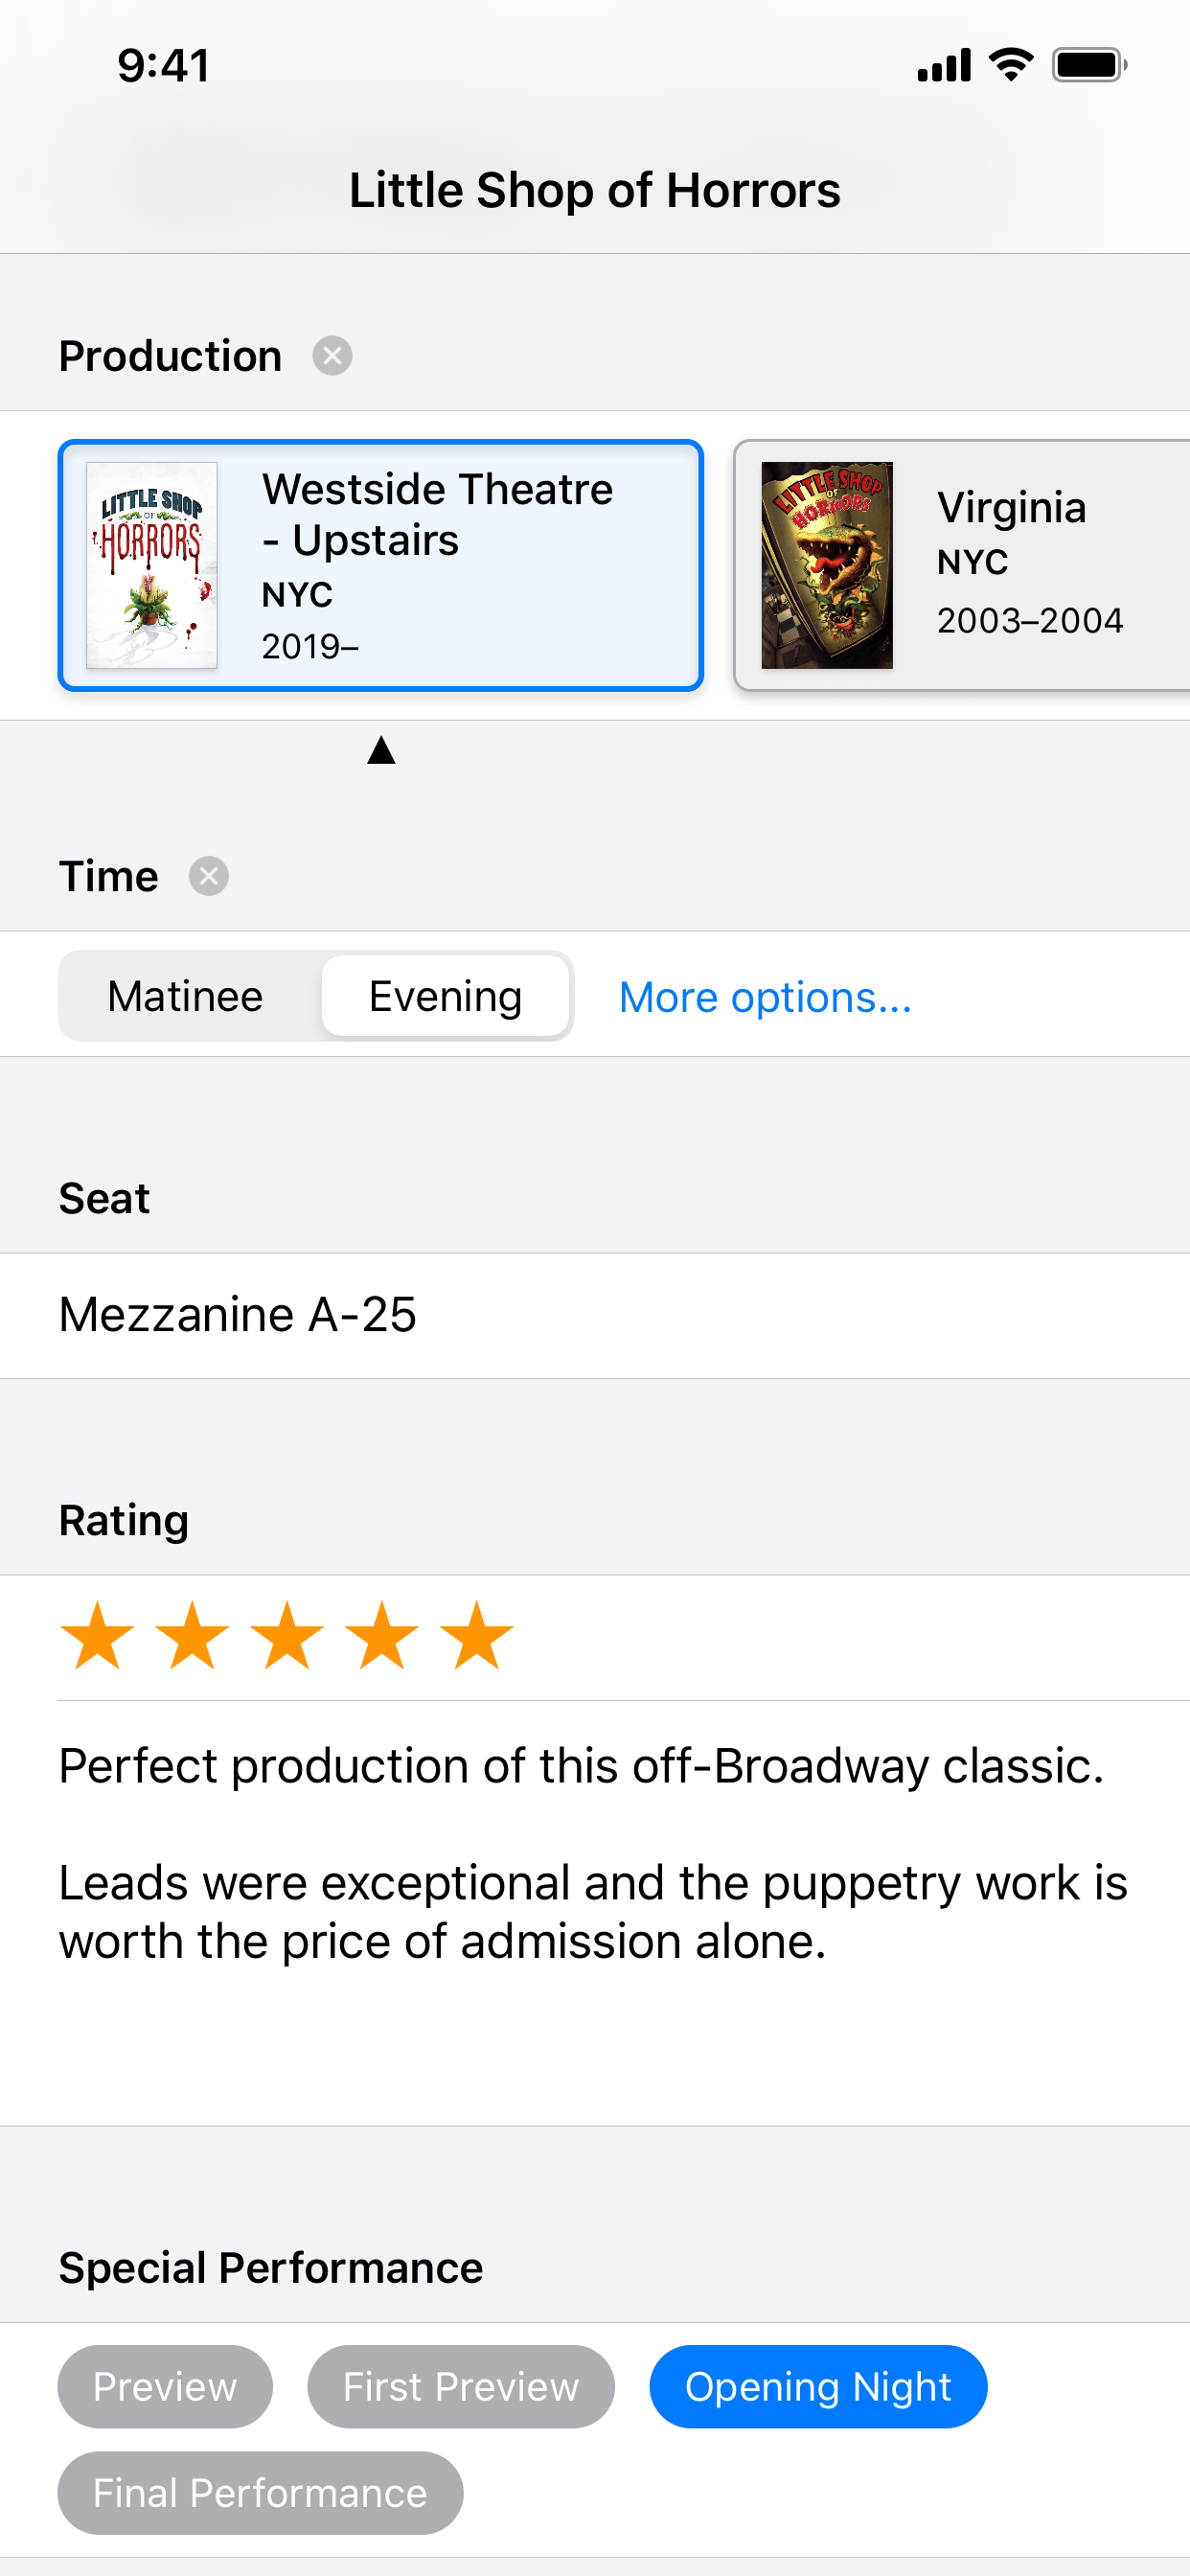
Task: Toggle the Preview tag
Action: [165, 2386]
